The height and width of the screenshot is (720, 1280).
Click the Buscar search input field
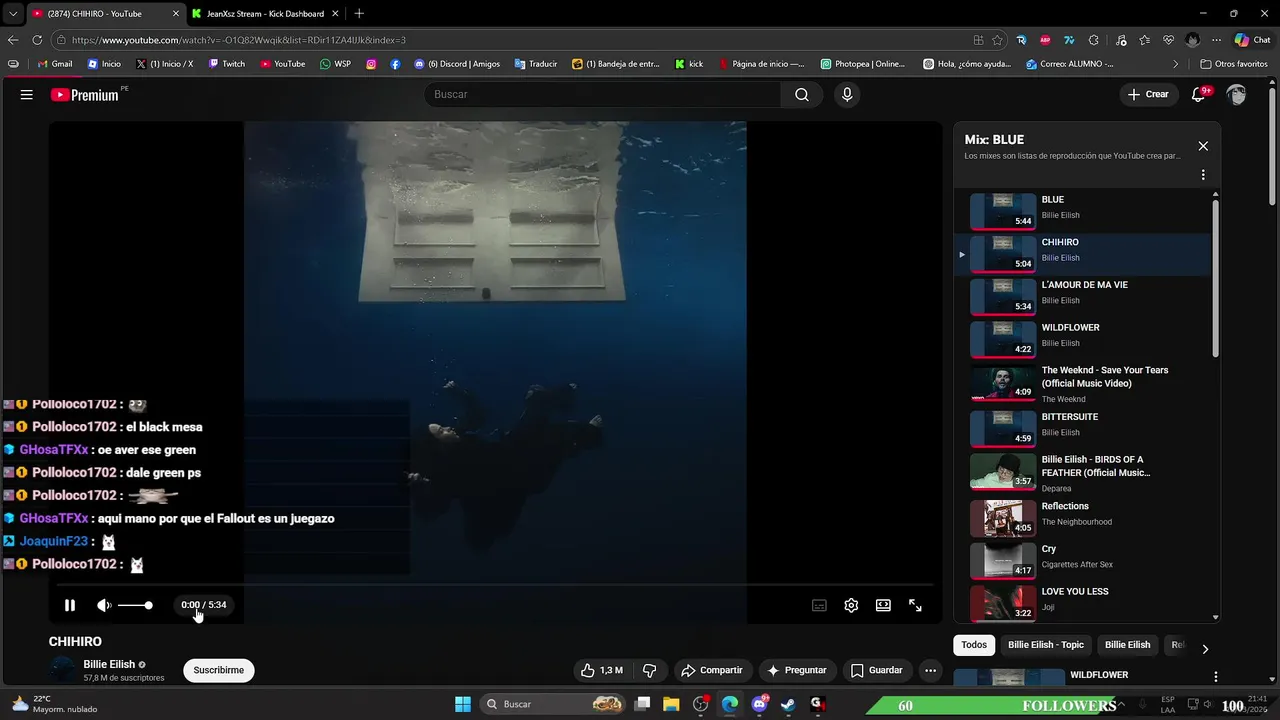[x=603, y=95]
